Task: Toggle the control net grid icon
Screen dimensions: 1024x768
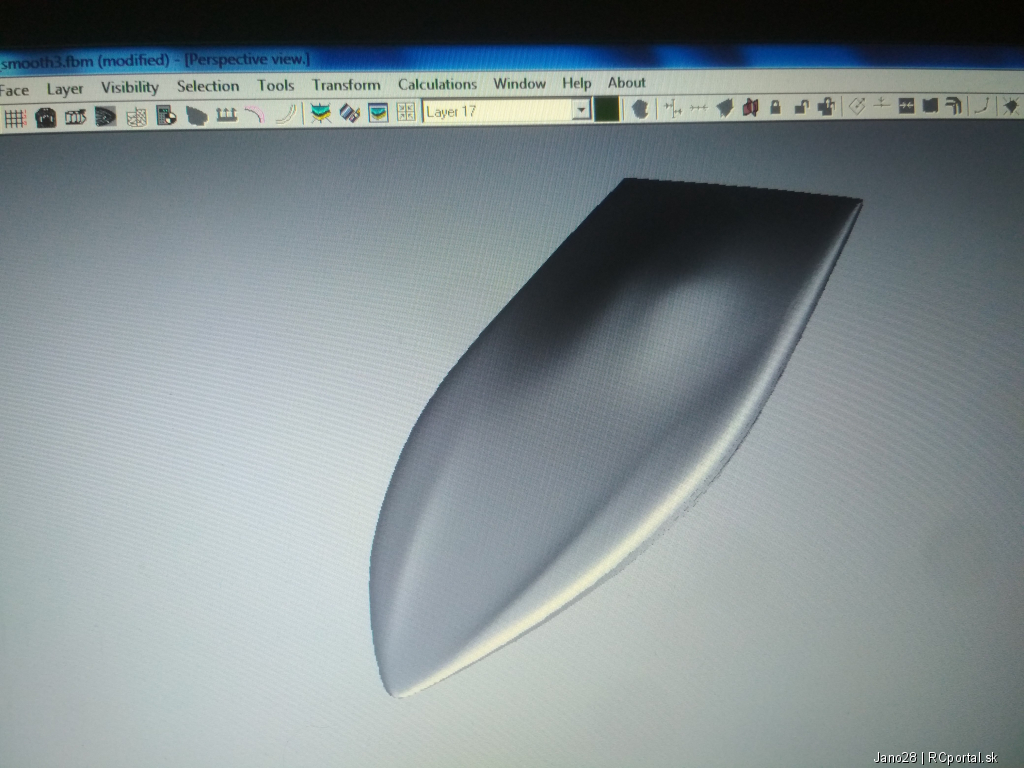Action: [x=14, y=118]
